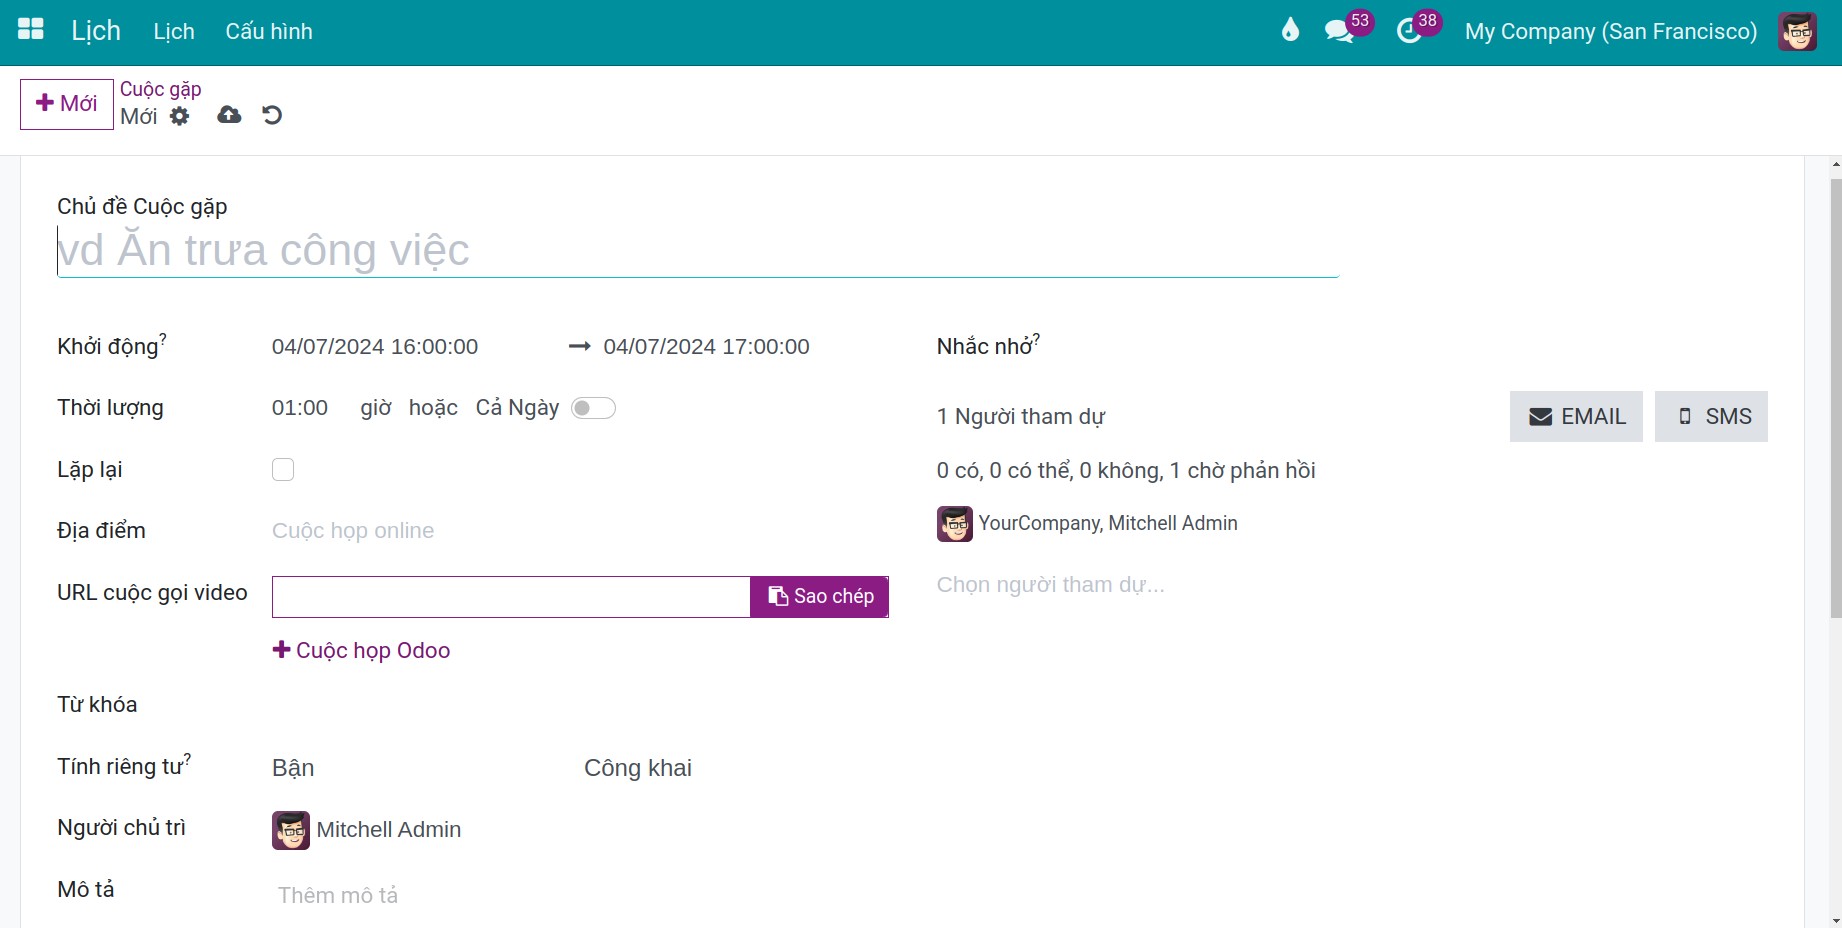Open the conversations icon with 53 badge

[x=1339, y=31]
